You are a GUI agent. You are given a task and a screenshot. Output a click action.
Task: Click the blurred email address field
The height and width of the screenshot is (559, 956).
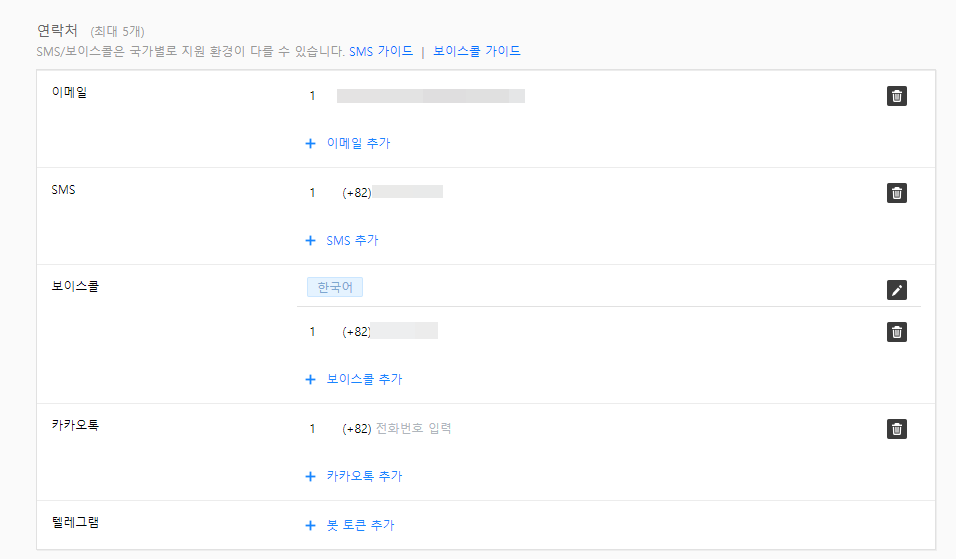tap(430, 96)
